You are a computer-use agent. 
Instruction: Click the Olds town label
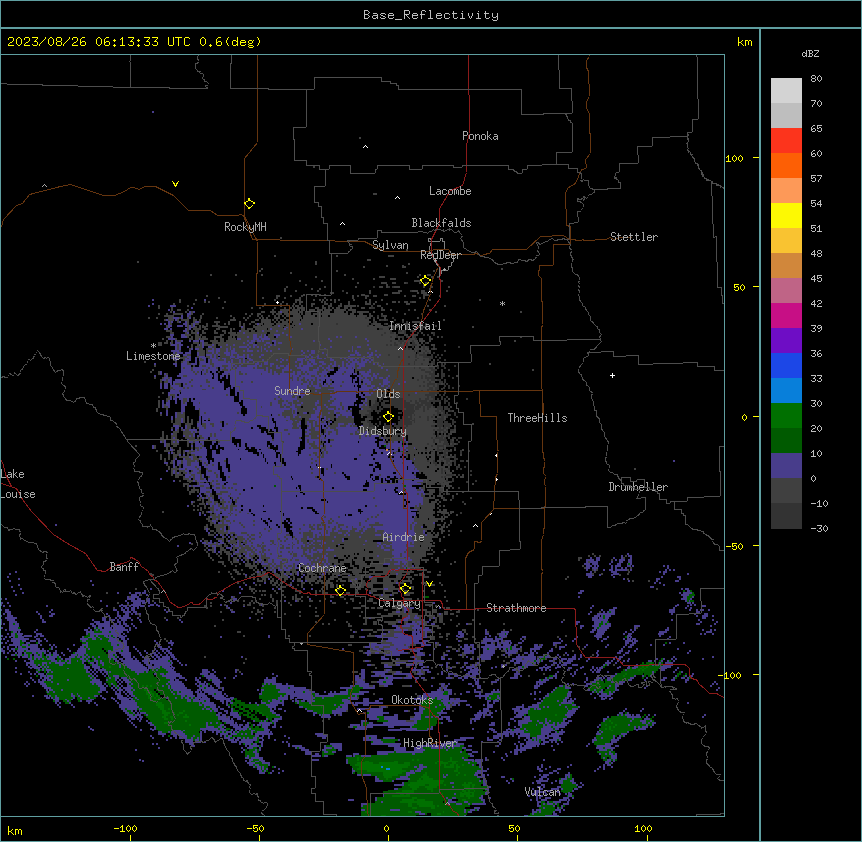click(x=388, y=394)
